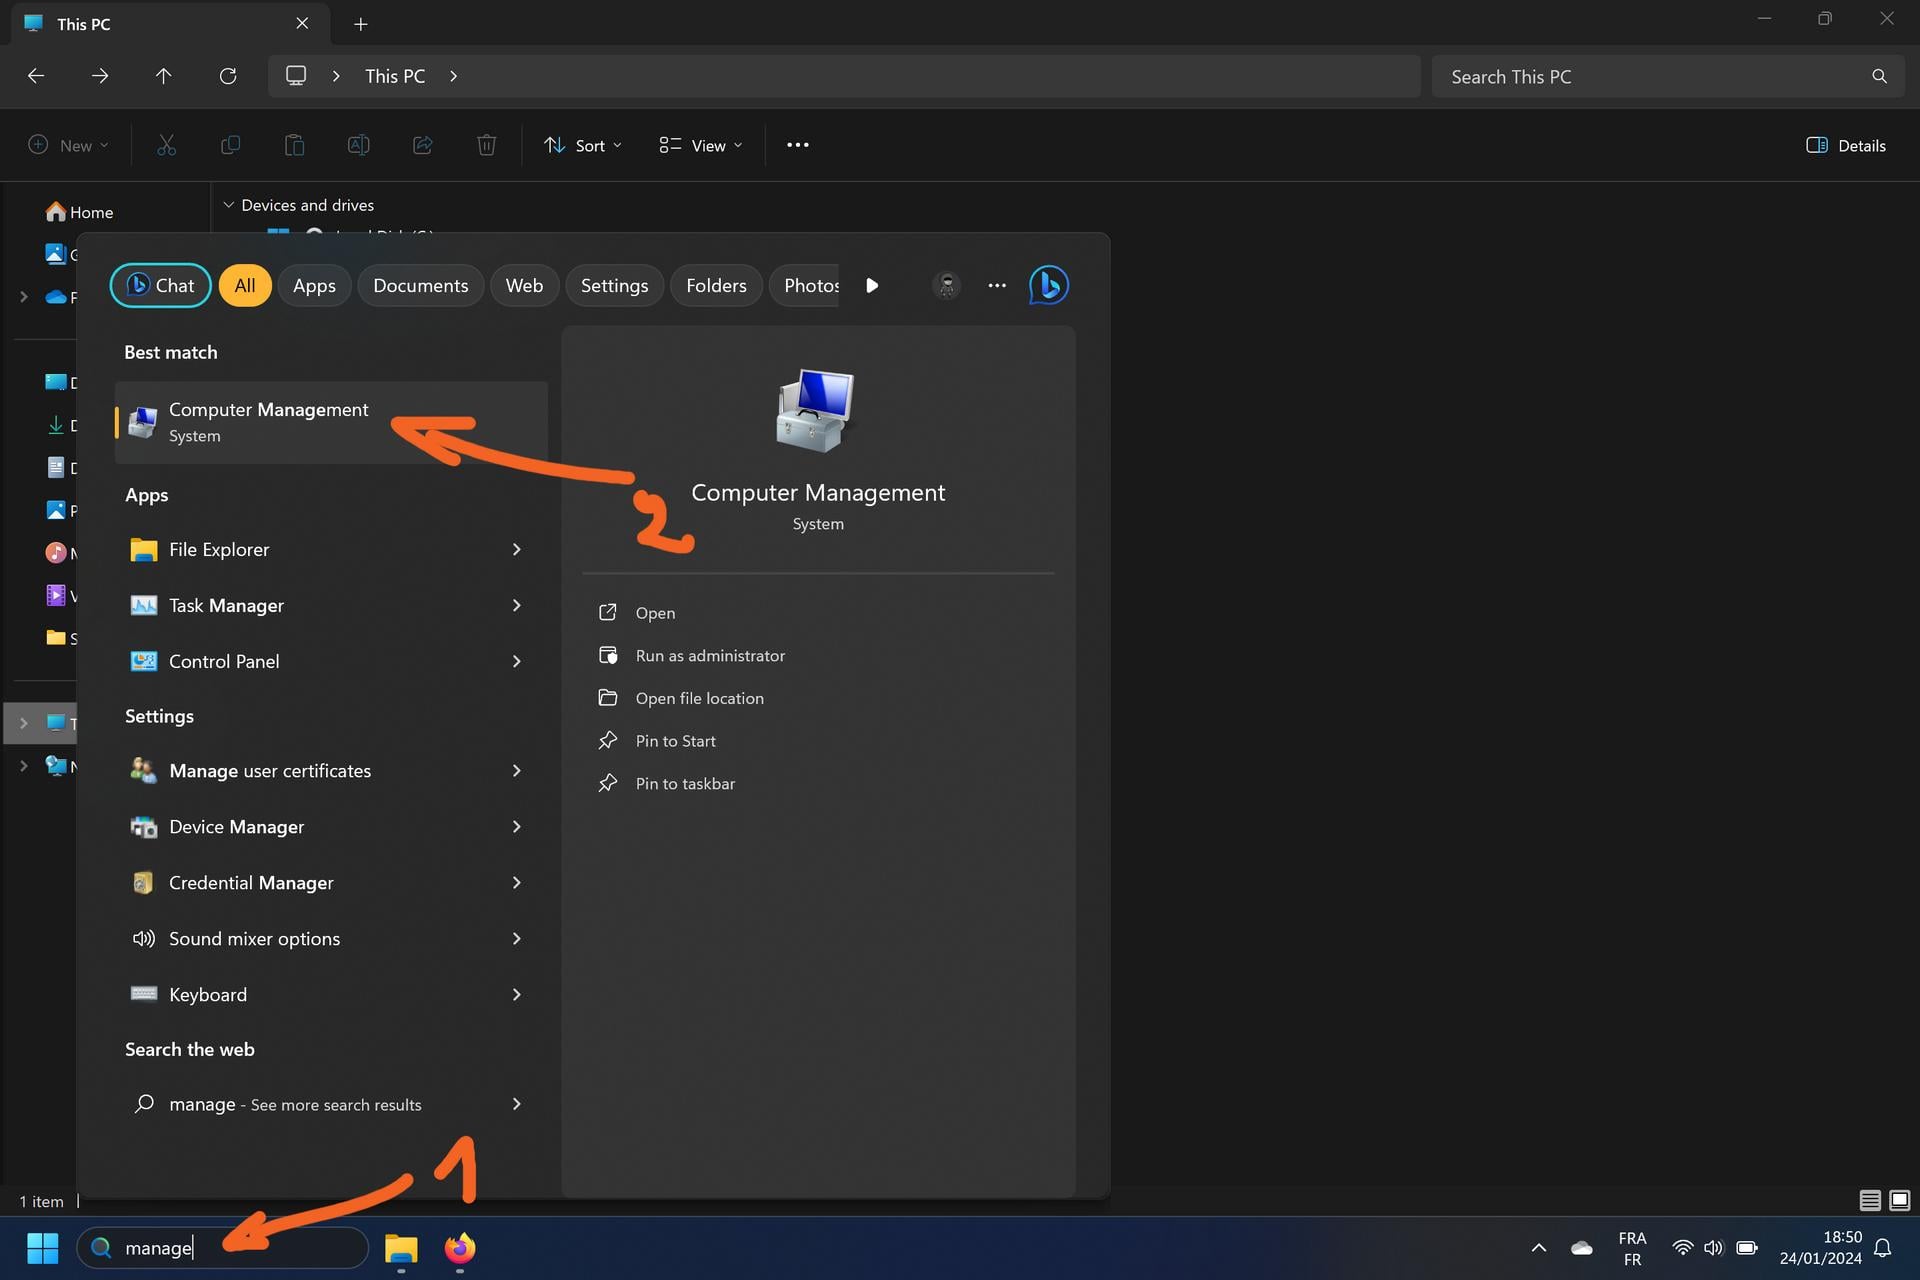Go forward in File Explorer

coord(100,76)
